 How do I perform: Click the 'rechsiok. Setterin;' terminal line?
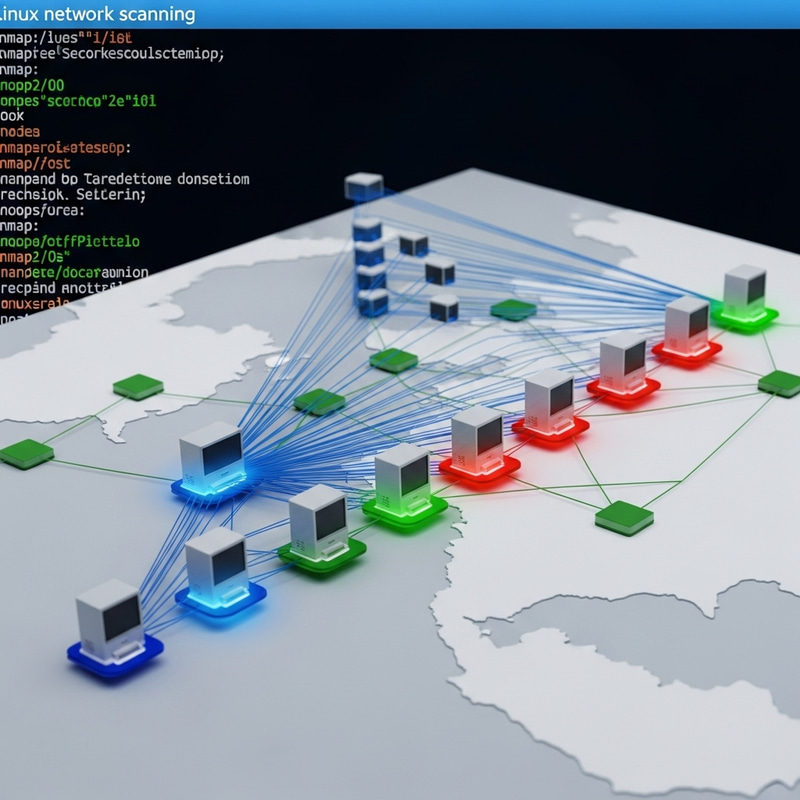74,195
